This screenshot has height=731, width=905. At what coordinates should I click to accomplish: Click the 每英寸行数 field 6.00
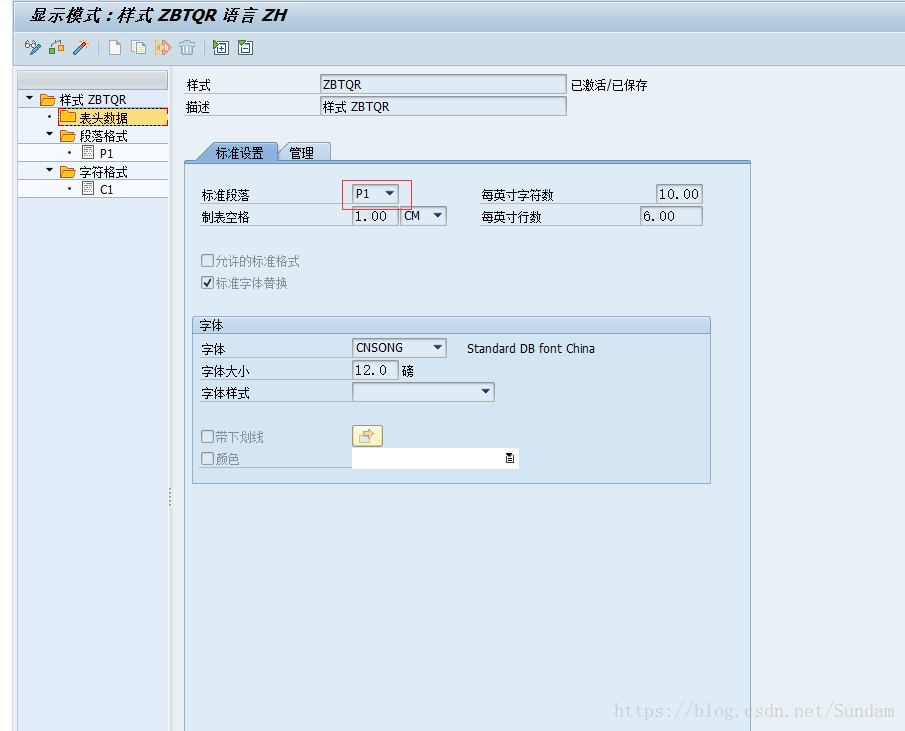click(x=671, y=216)
